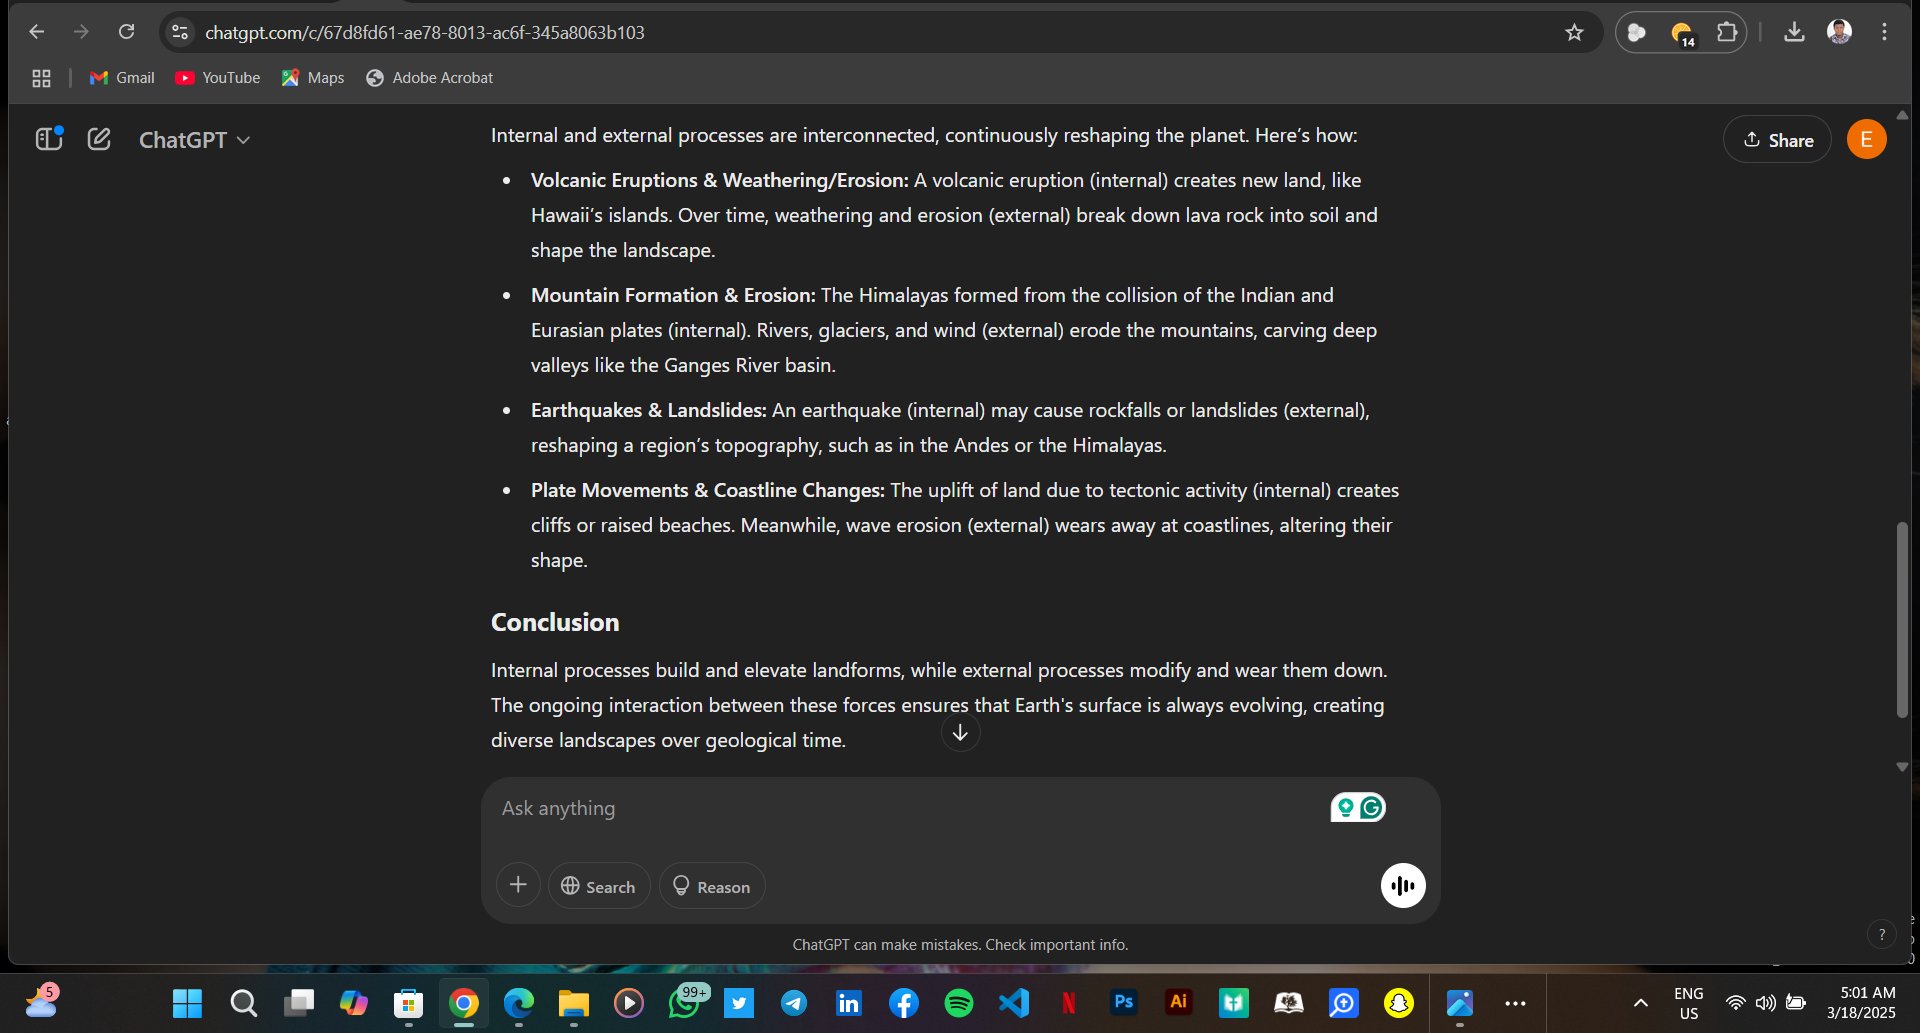
Task: Open Windows taskbar Search
Action: pos(243,1003)
